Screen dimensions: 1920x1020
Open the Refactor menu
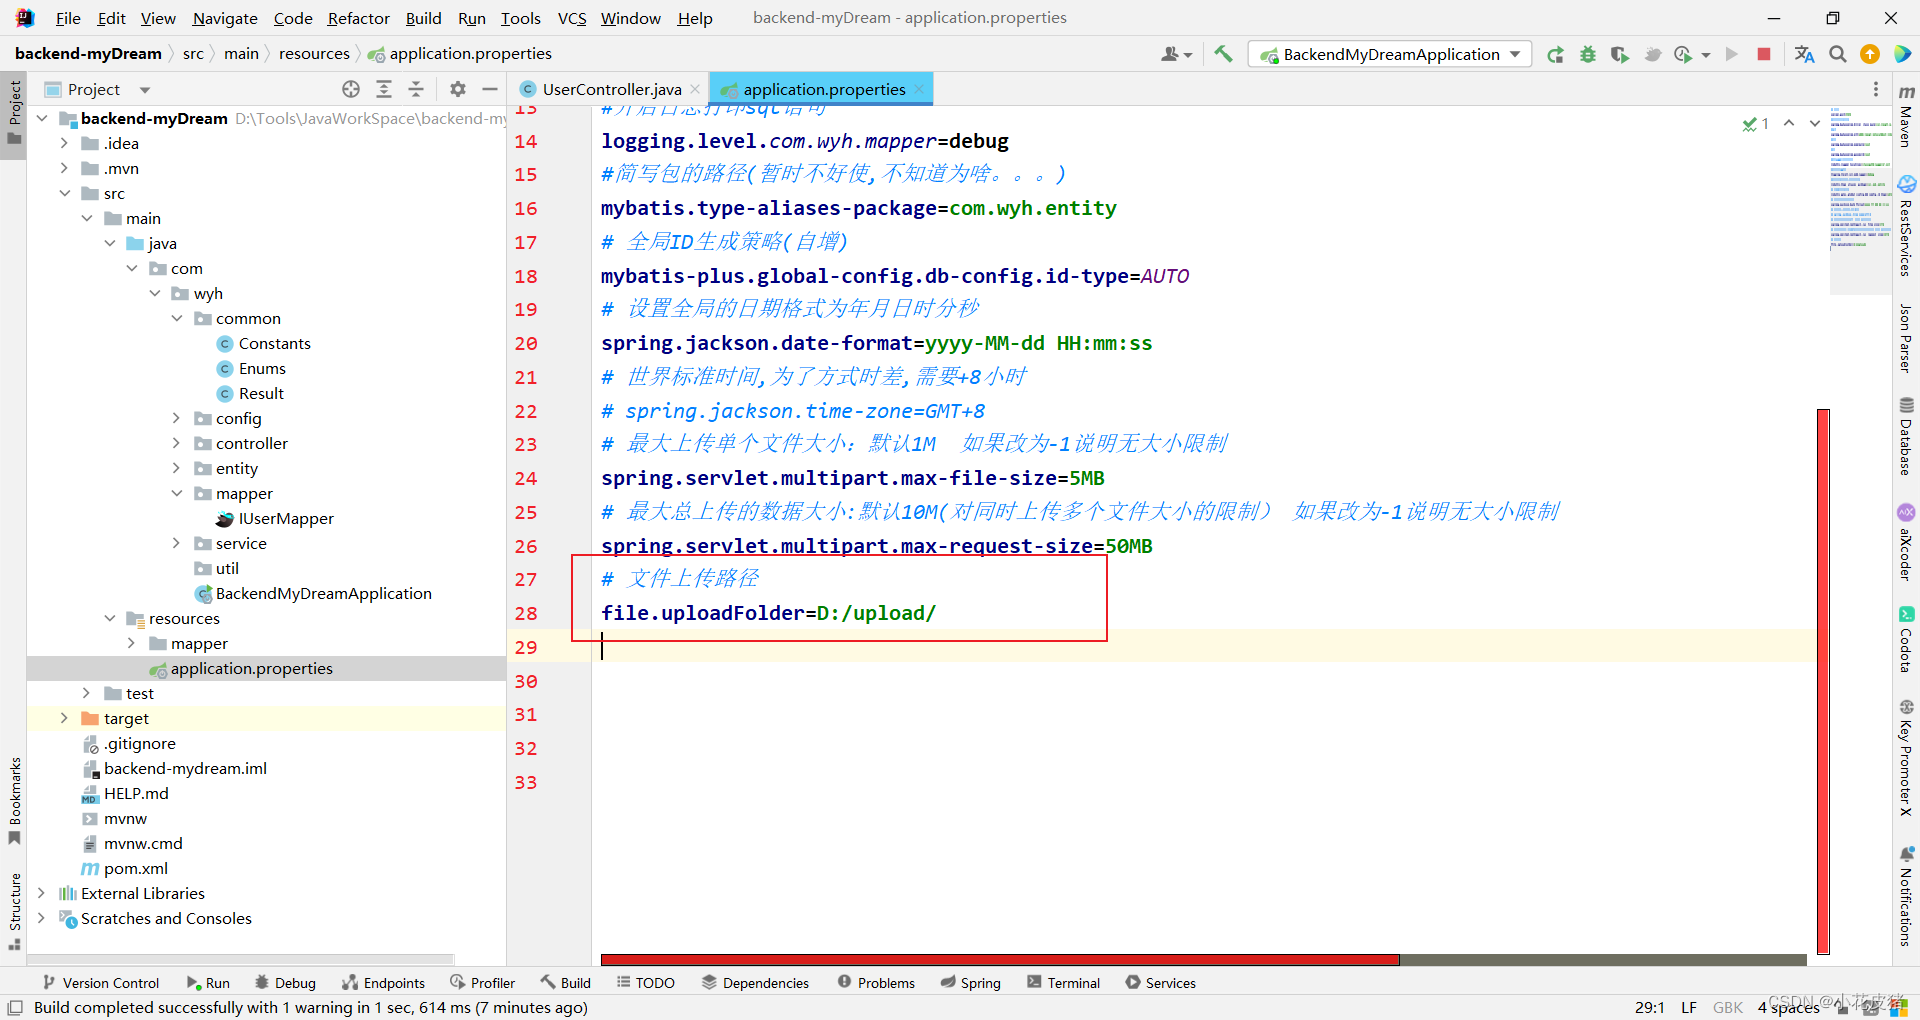(x=358, y=18)
